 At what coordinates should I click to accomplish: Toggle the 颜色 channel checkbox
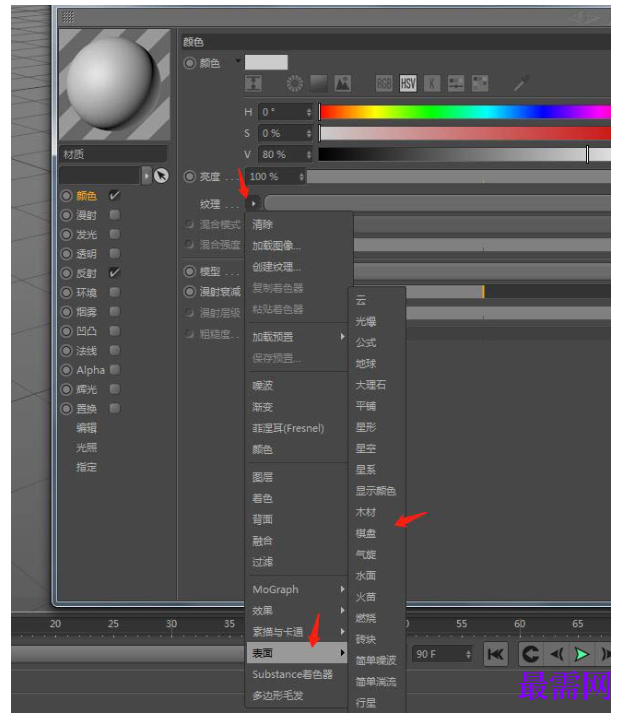click(114, 195)
